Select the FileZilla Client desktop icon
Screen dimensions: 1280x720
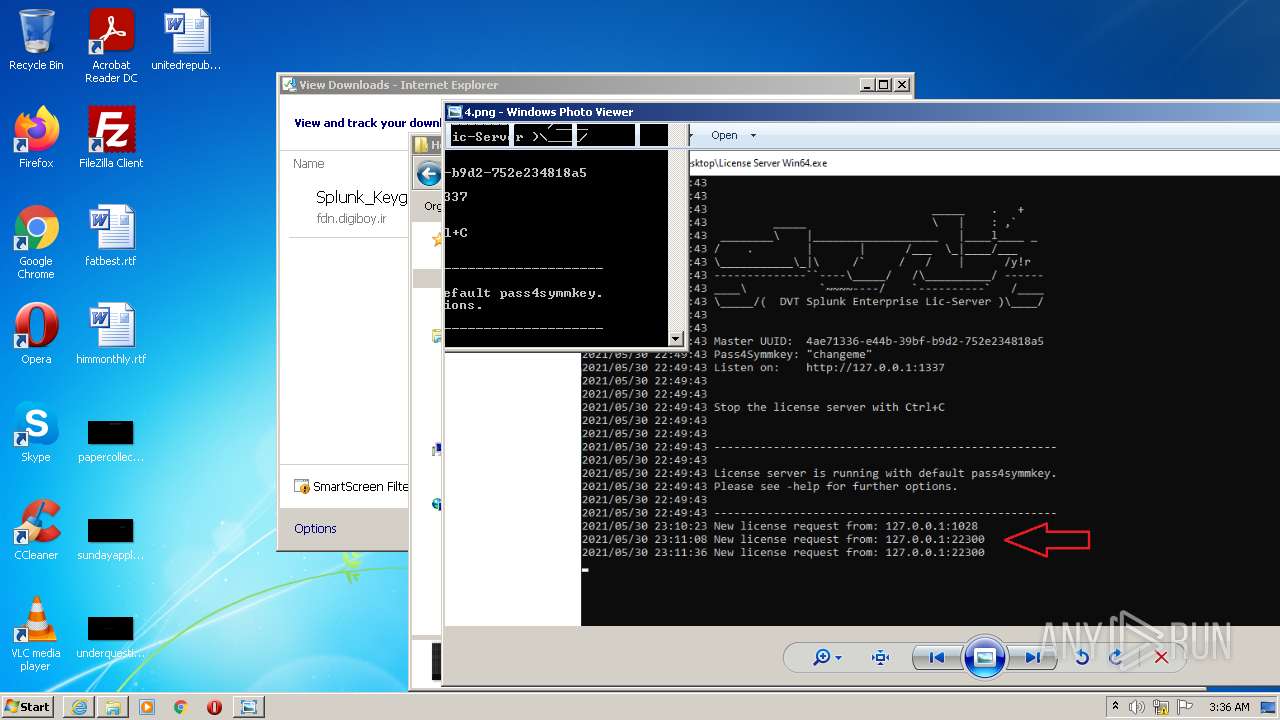111,138
